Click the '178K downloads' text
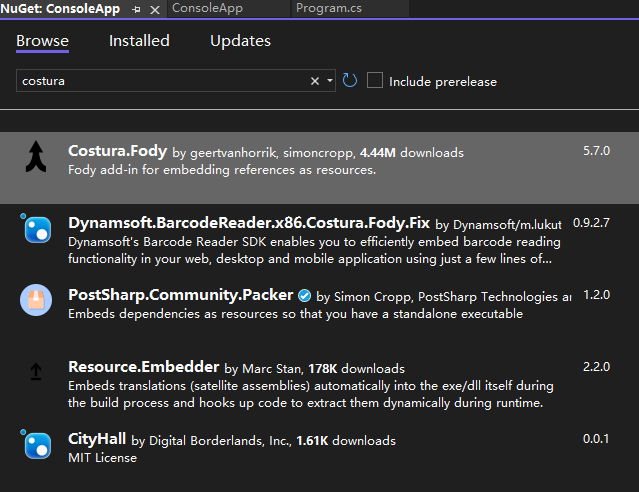 tap(356, 369)
